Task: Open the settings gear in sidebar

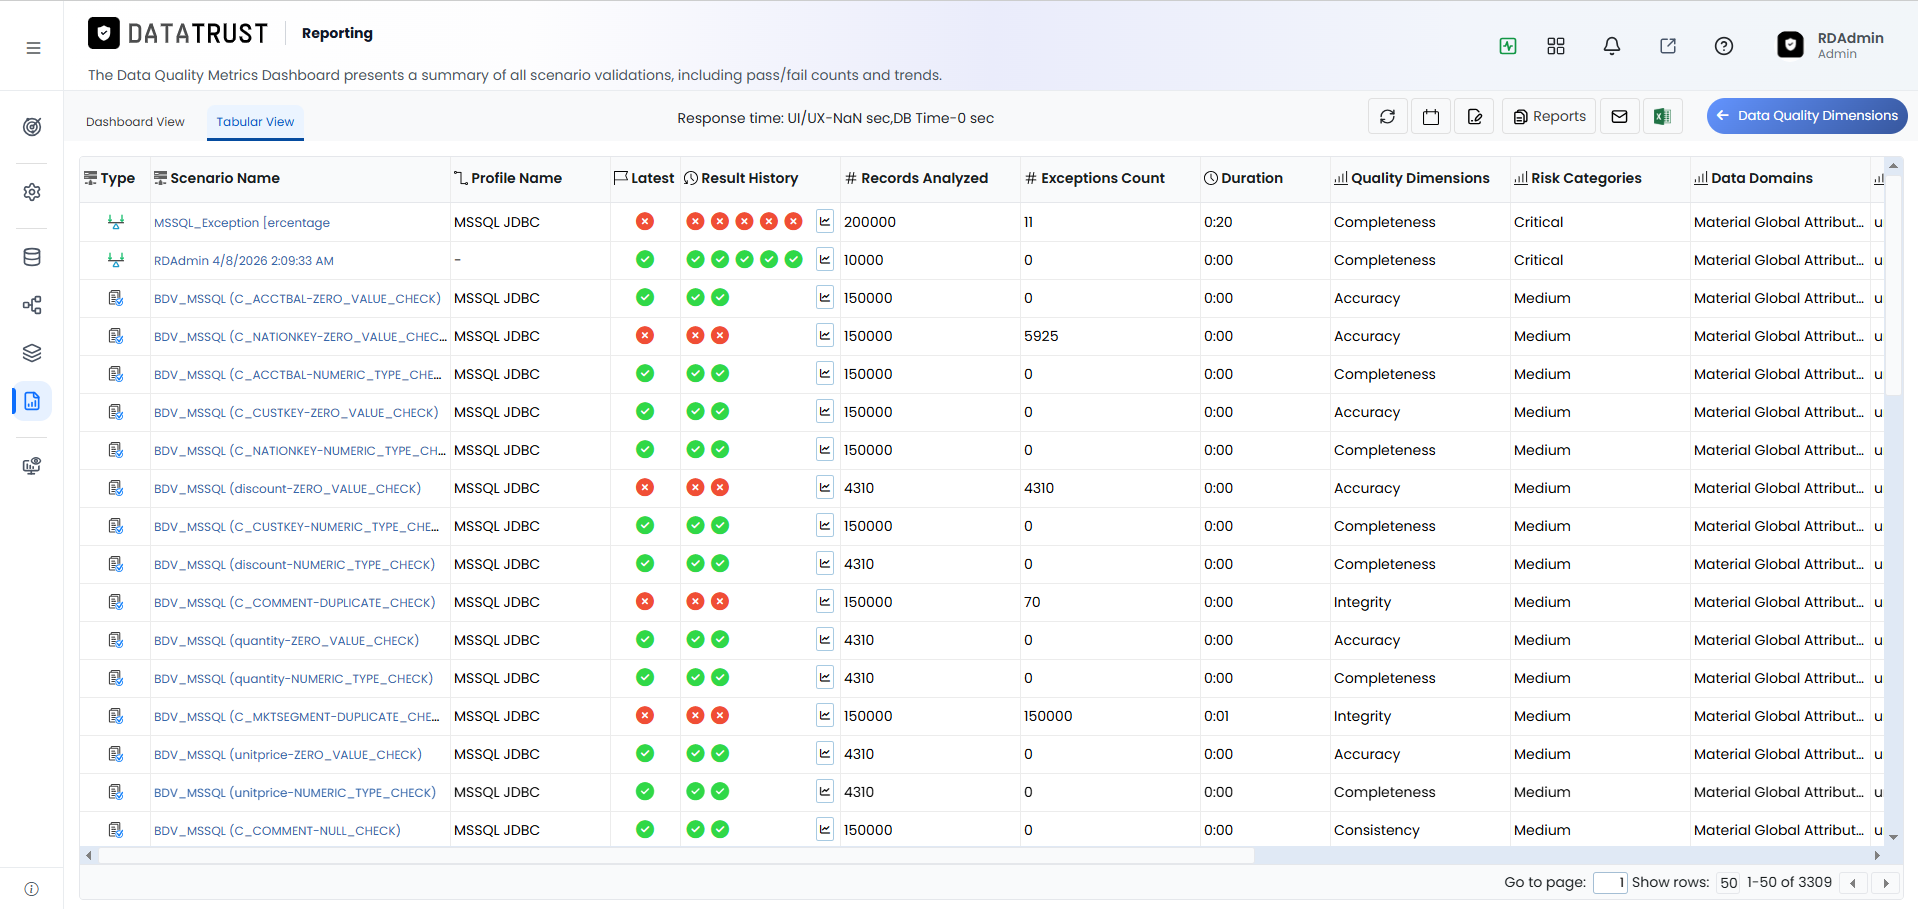Action: click(x=32, y=192)
